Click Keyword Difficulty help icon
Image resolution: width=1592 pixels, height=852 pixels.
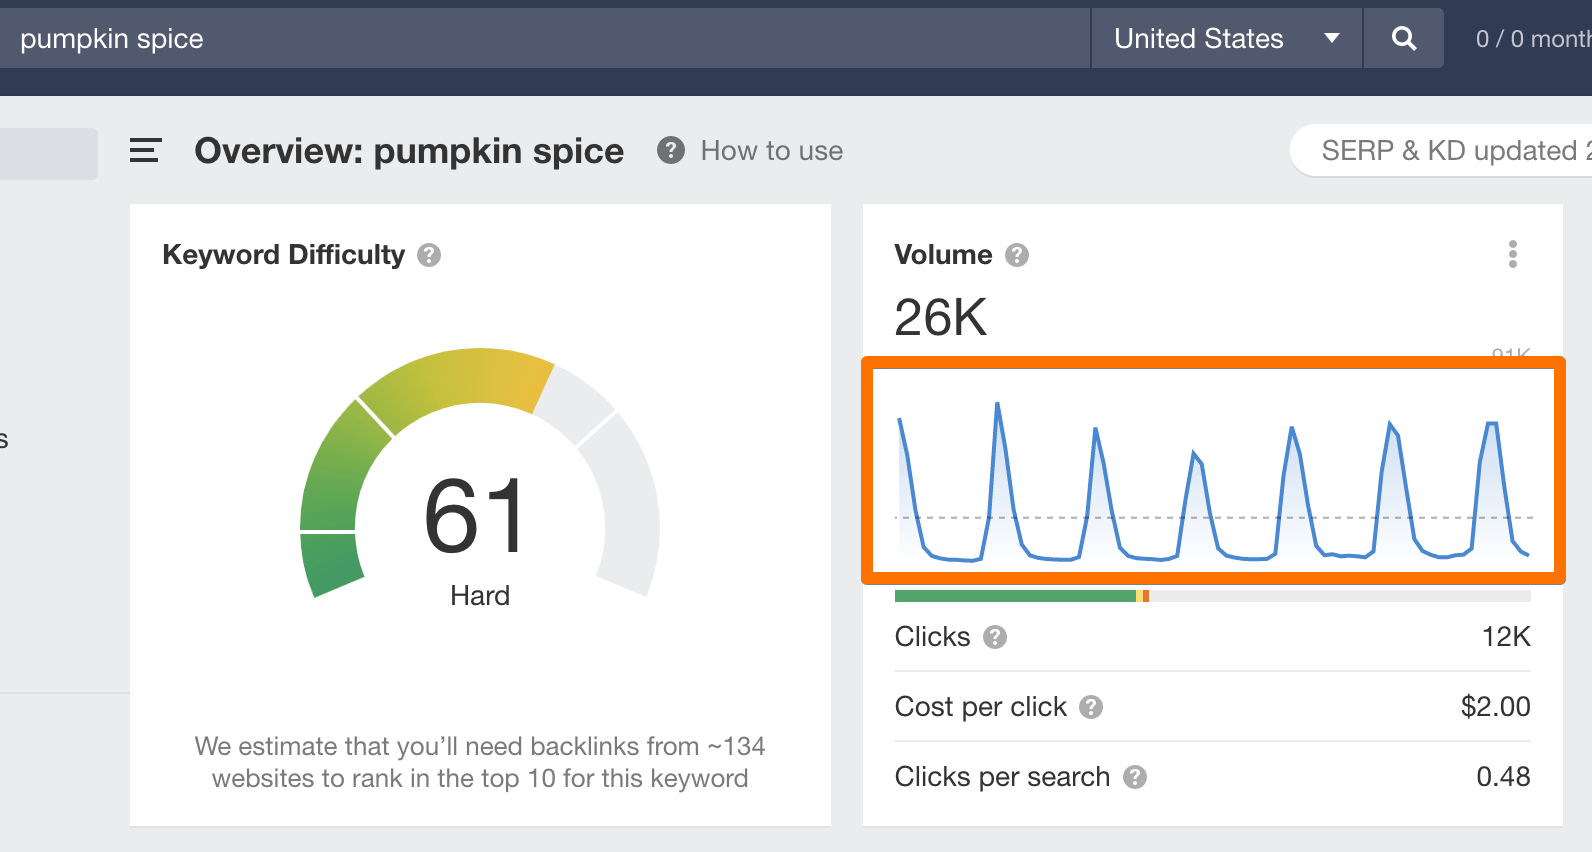coord(429,255)
